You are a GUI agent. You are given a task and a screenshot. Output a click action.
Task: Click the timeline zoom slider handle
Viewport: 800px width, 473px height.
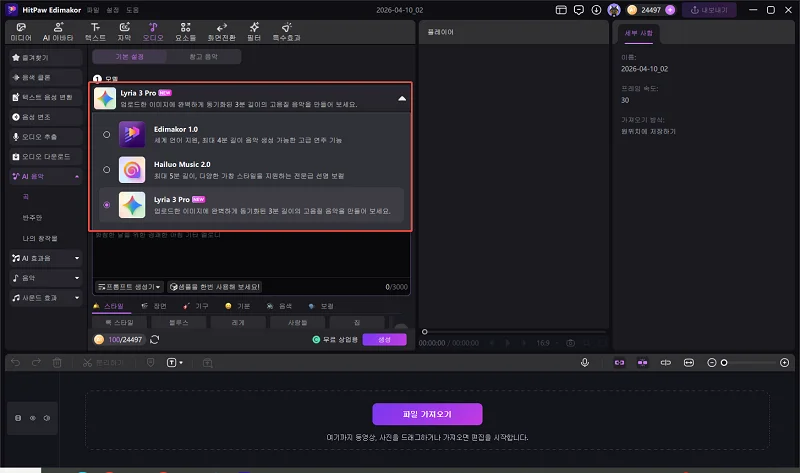tap(724, 363)
